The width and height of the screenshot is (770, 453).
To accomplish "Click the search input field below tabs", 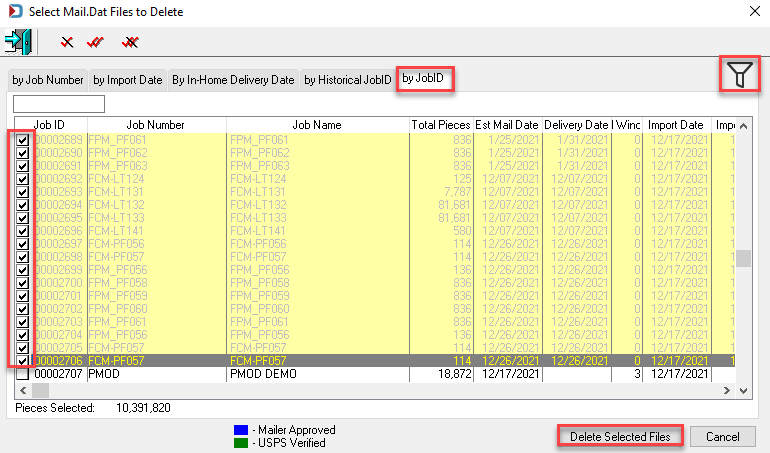I will pyautogui.click(x=59, y=104).
